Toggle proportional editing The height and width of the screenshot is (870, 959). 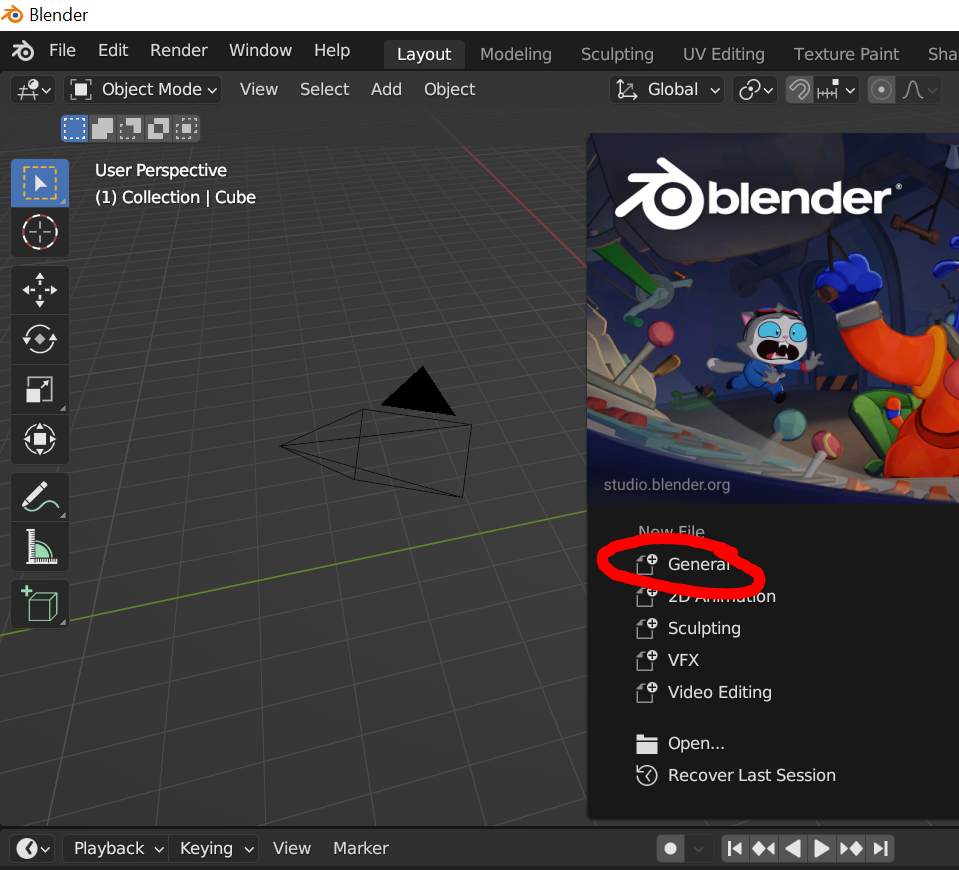coord(881,90)
